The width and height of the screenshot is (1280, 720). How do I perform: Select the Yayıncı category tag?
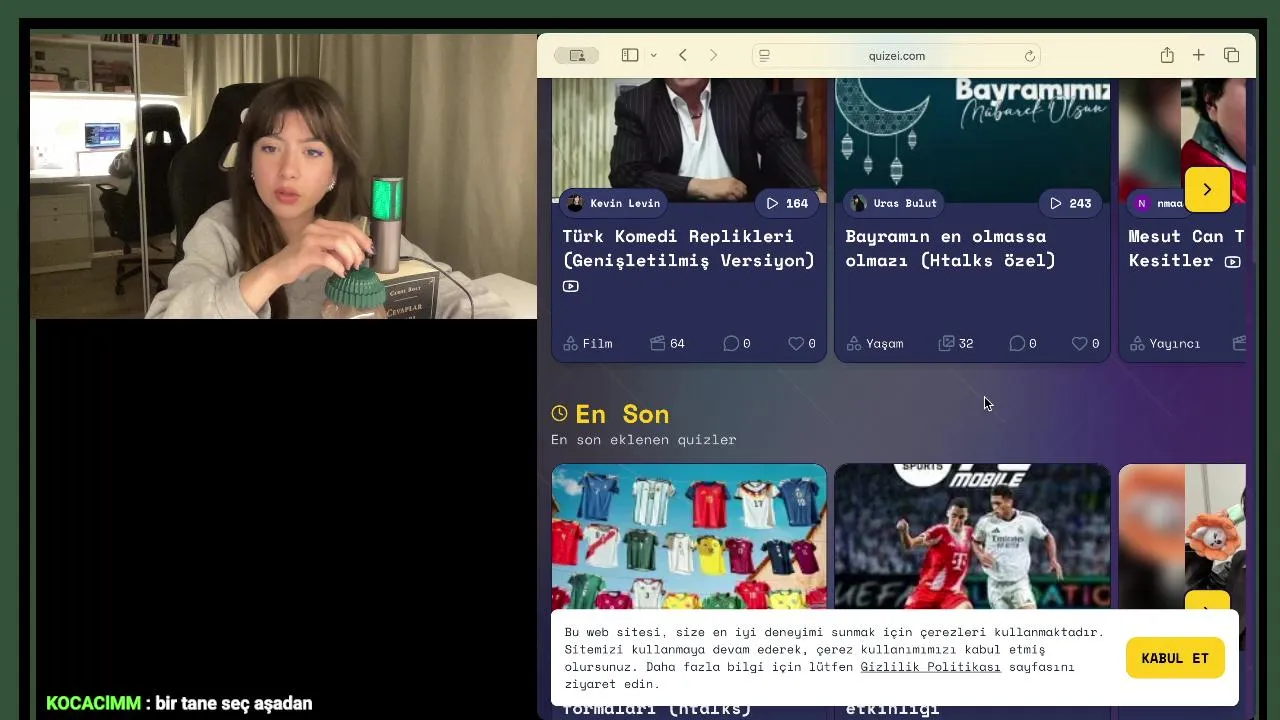click(1165, 343)
